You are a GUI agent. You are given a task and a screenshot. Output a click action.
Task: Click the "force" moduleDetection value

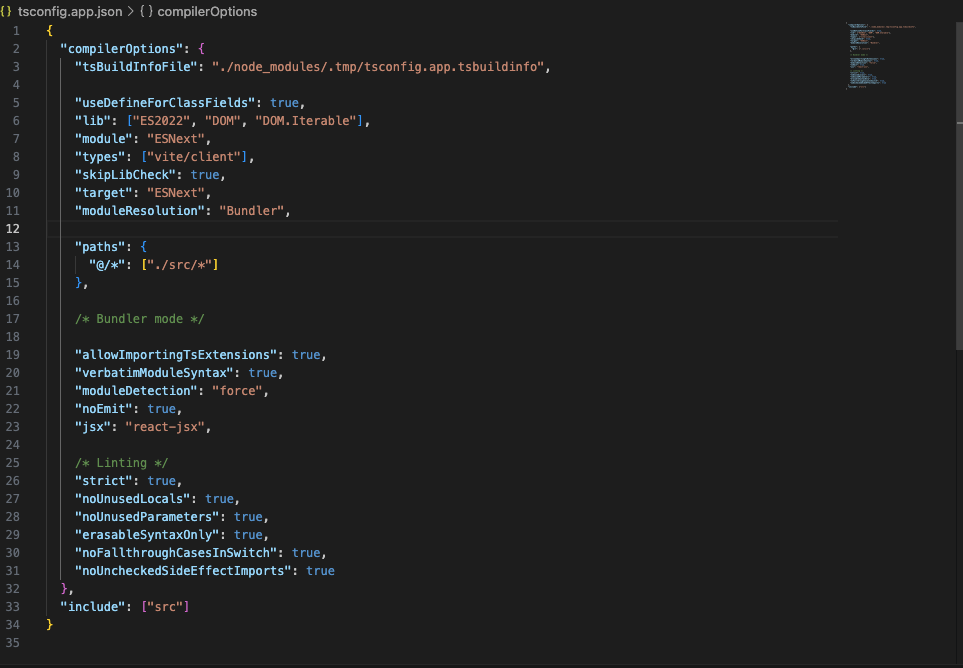(237, 390)
